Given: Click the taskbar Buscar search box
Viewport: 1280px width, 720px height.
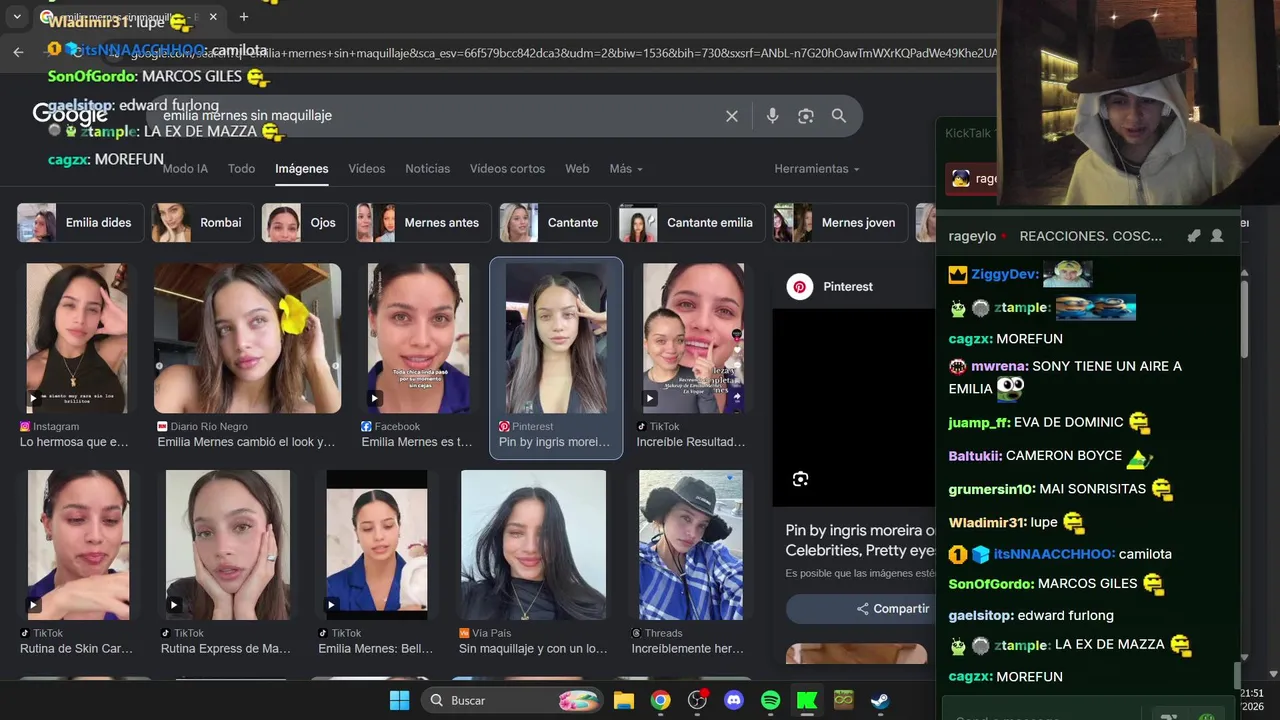Looking at the screenshot, I should tap(513, 700).
